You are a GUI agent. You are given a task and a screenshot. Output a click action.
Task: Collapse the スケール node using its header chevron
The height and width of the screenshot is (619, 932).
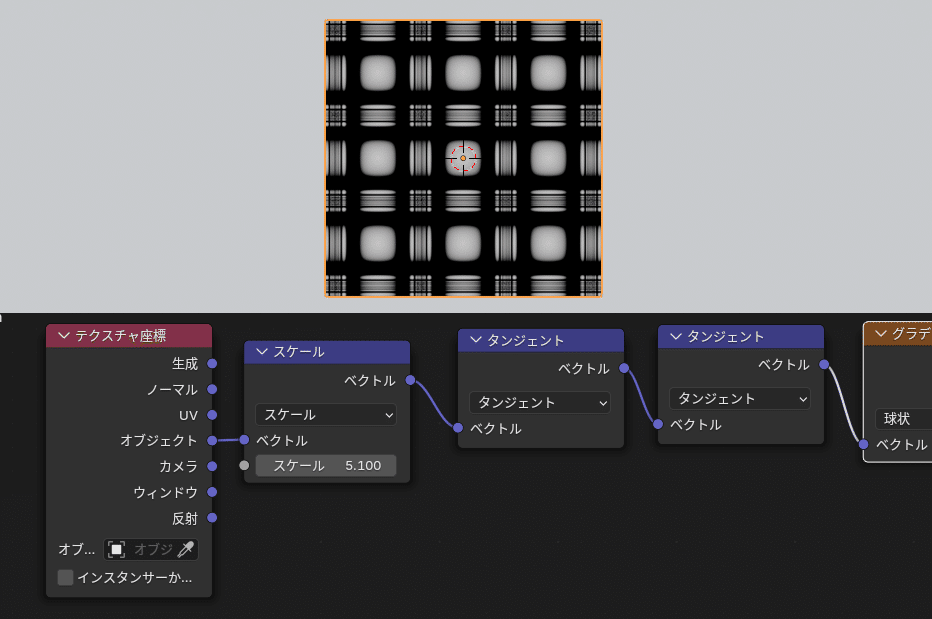tap(262, 351)
